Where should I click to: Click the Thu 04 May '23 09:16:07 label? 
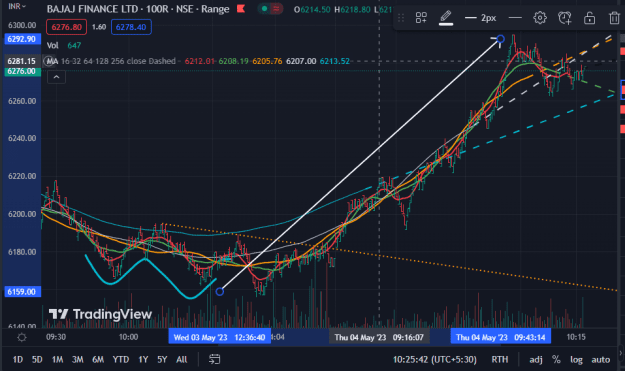(379, 338)
